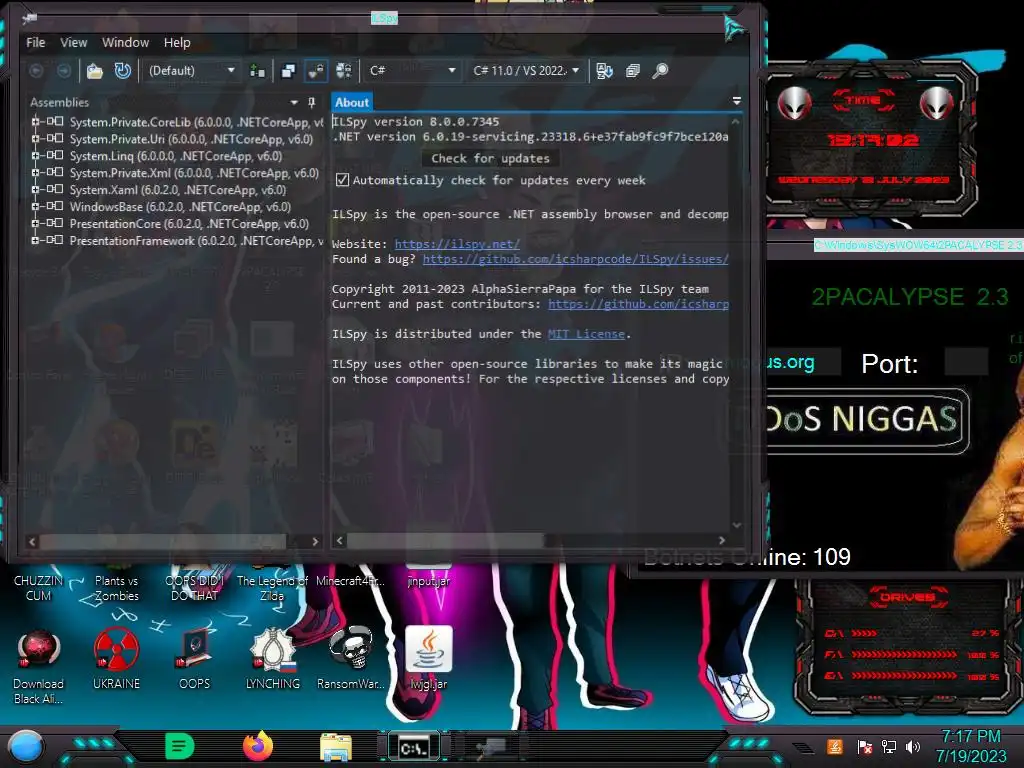Screen dimensions: 1024x768
Task: Switch to the command prompt taskbar button
Action: [x=414, y=747]
